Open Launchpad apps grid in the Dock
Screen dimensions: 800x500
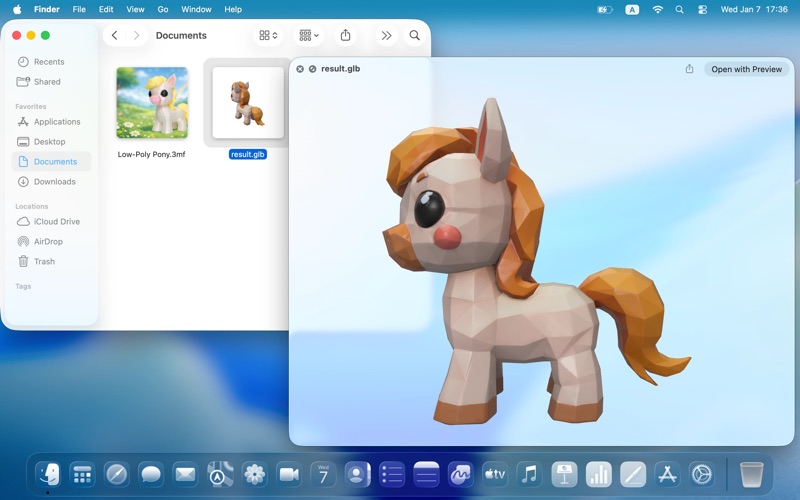pyautogui.click(x=82, y=474)
